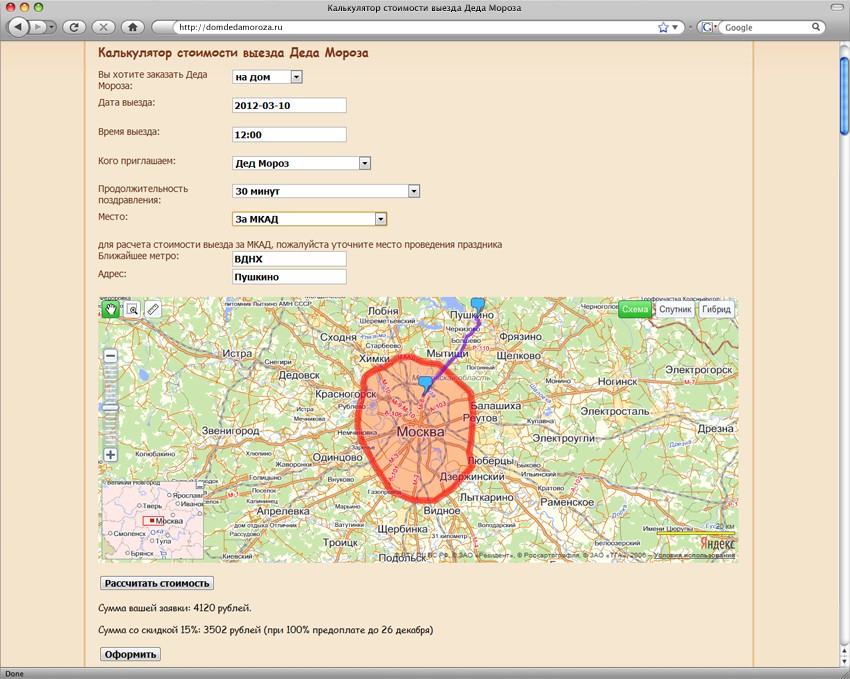Screen dimensions: 850x679
Task: Click the overview minimap
Action: point(153,520)
